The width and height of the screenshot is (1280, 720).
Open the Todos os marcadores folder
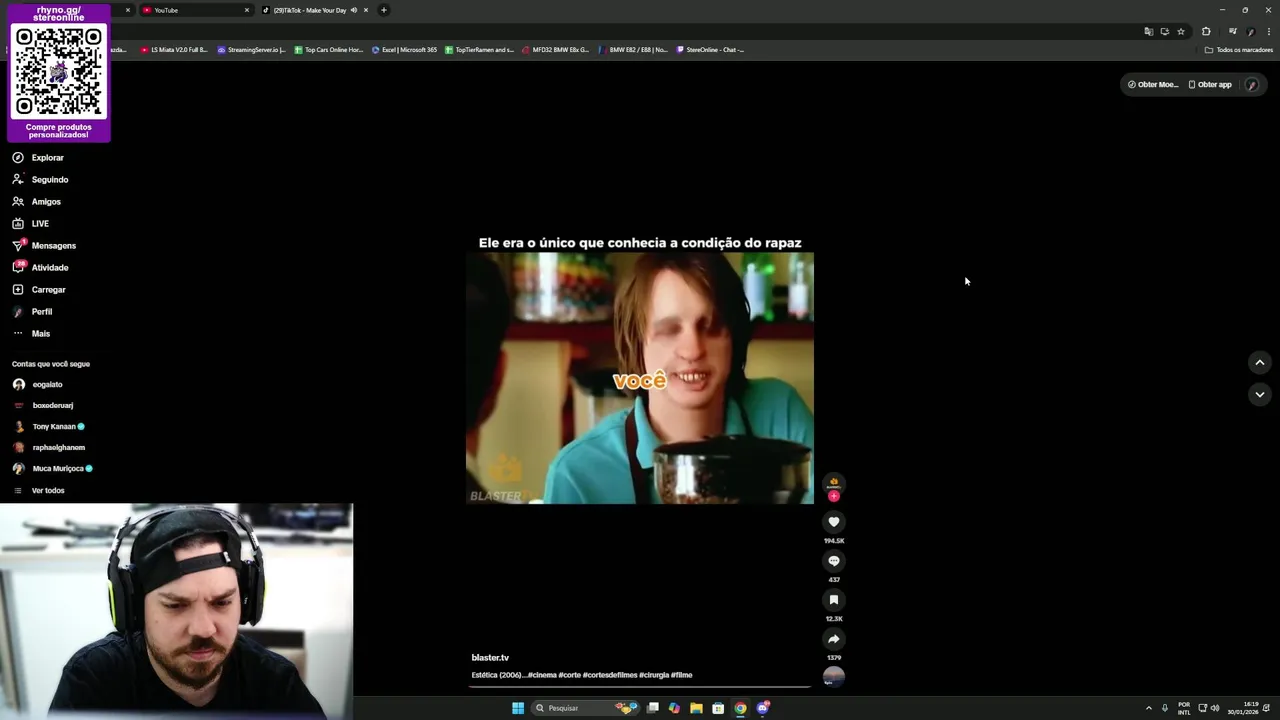point(1239,50)
